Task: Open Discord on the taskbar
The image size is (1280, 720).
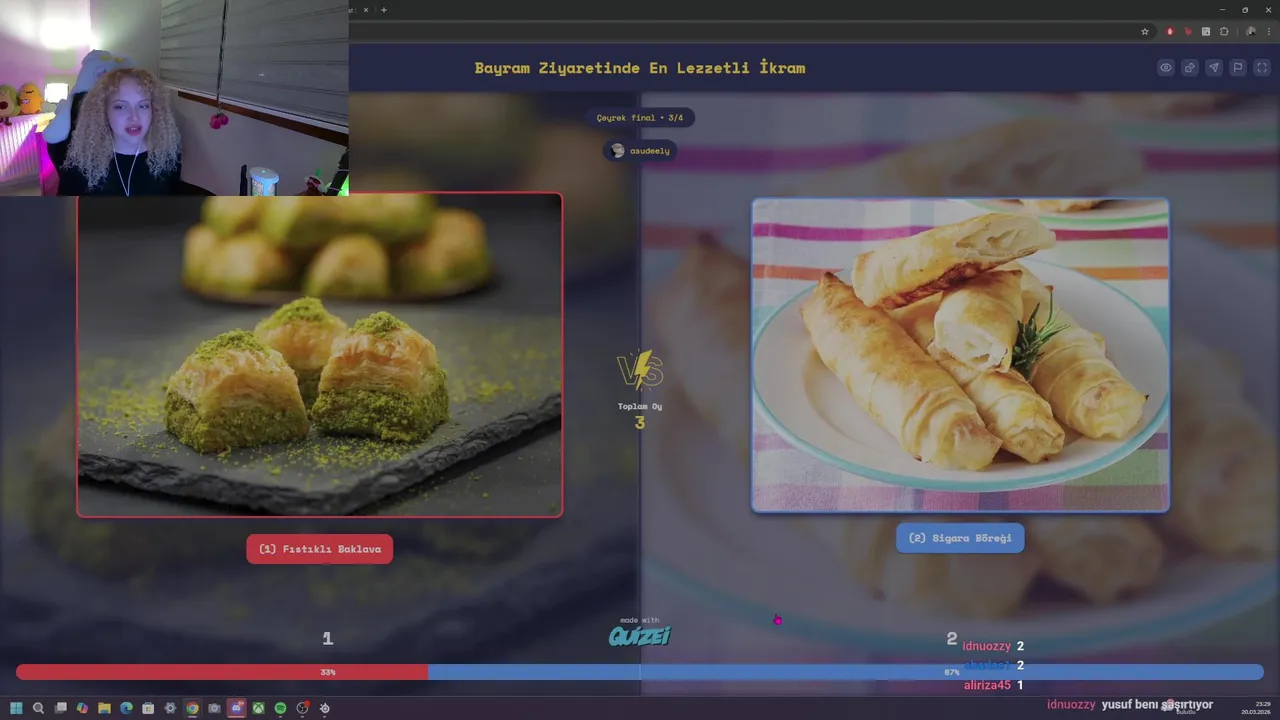Action: coord(236,708)
